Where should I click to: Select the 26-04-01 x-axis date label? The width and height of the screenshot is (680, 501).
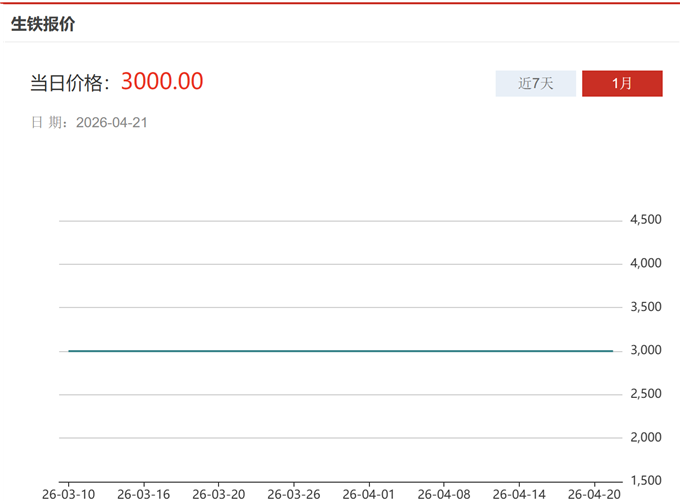point(369,493)
